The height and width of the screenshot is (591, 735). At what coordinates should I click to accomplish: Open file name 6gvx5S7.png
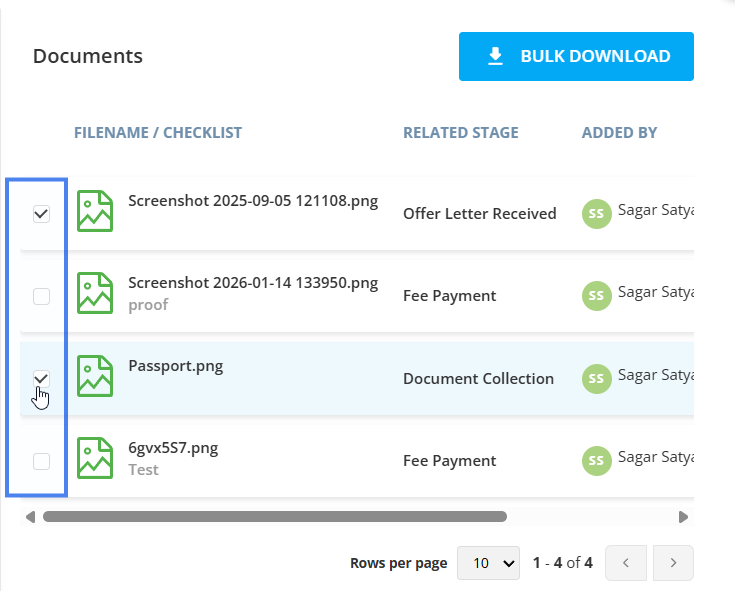[173, 448]
